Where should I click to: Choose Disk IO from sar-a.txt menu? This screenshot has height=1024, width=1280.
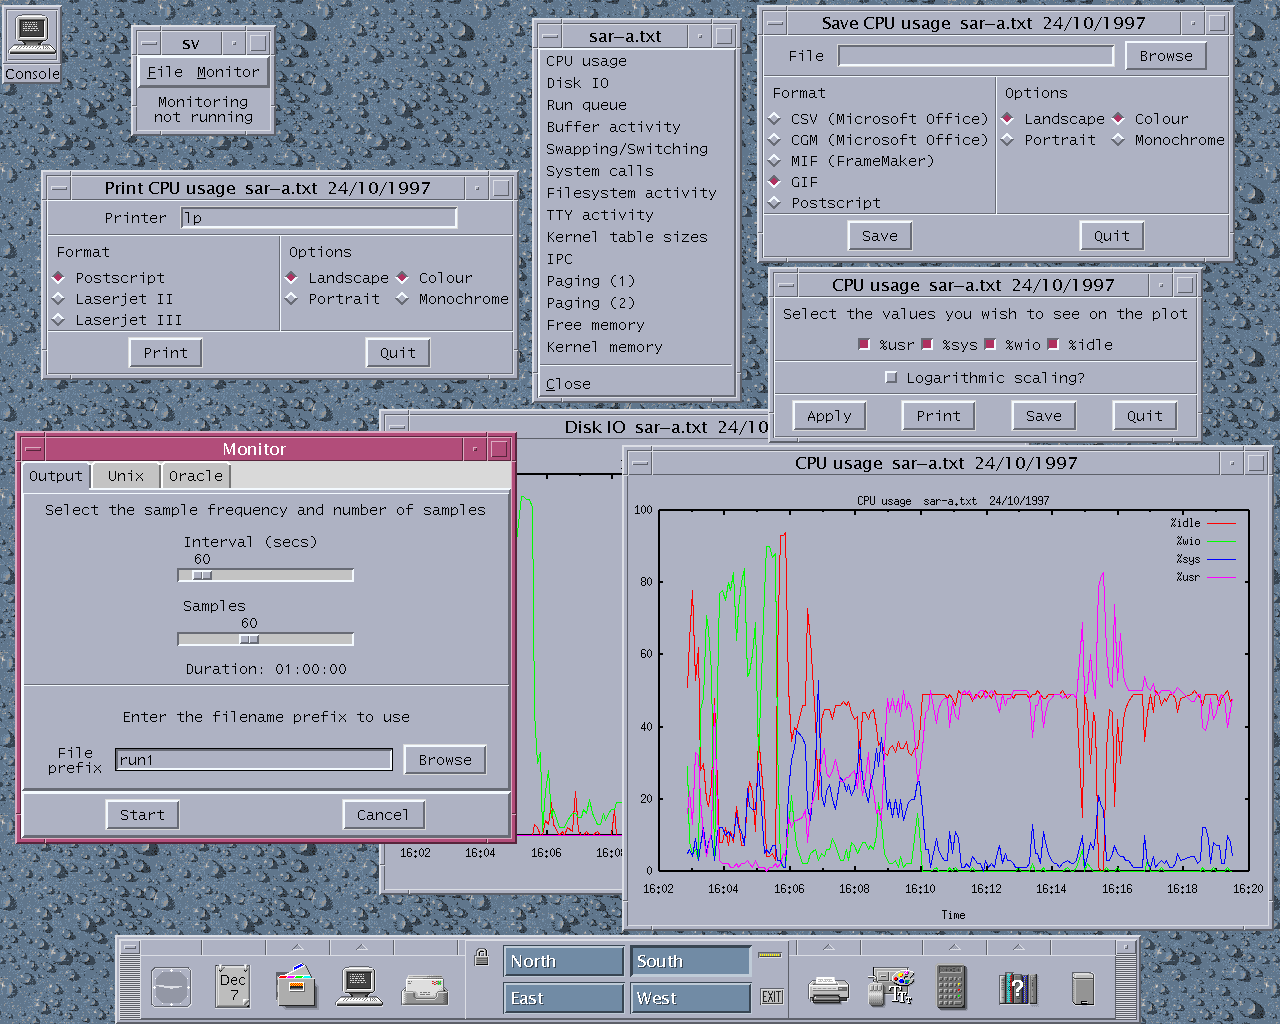(x=577, y=83)
